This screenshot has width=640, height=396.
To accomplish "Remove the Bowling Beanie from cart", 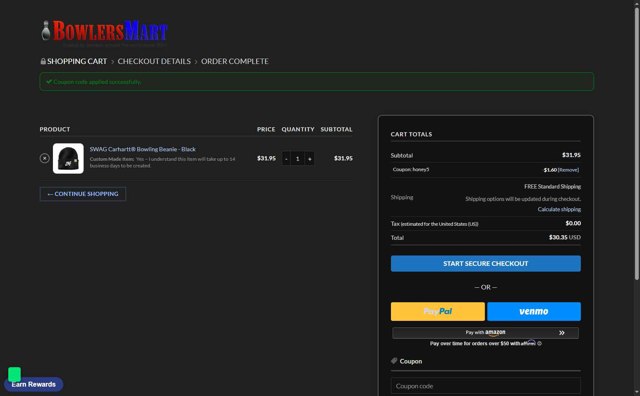I will (x=45, y=158).
